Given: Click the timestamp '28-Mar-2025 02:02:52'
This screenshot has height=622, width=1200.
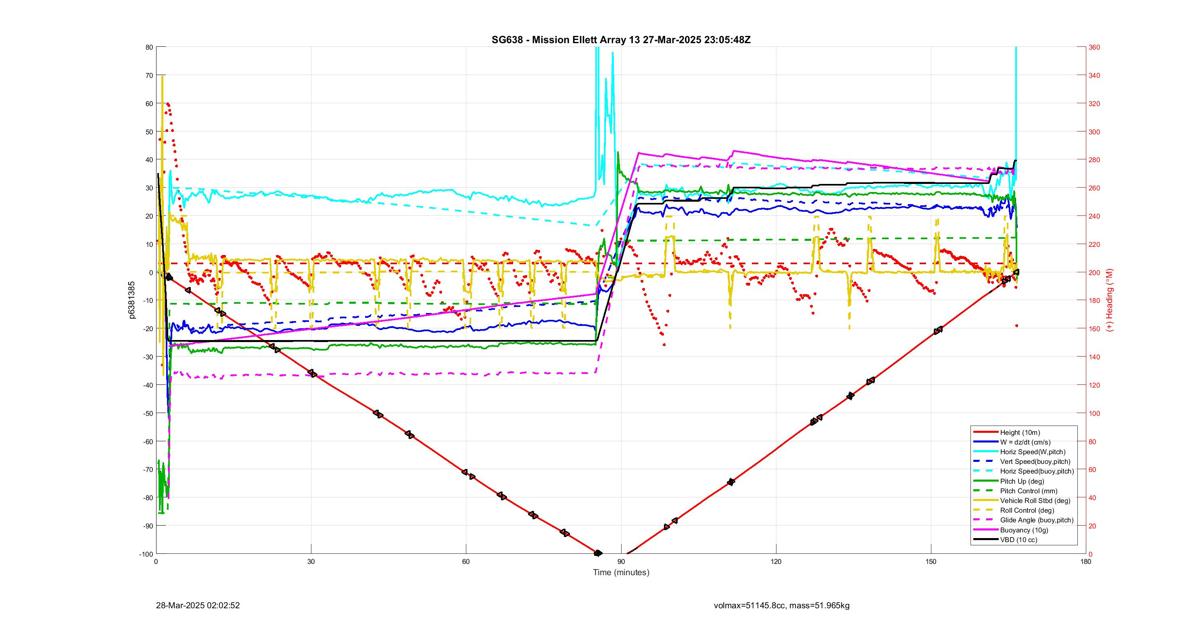Looking at the screenshot, I should (198, 605).
